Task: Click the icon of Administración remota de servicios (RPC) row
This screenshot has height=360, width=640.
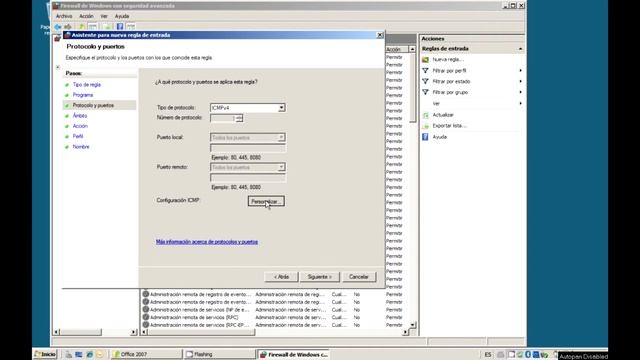Action: [146, 317]
